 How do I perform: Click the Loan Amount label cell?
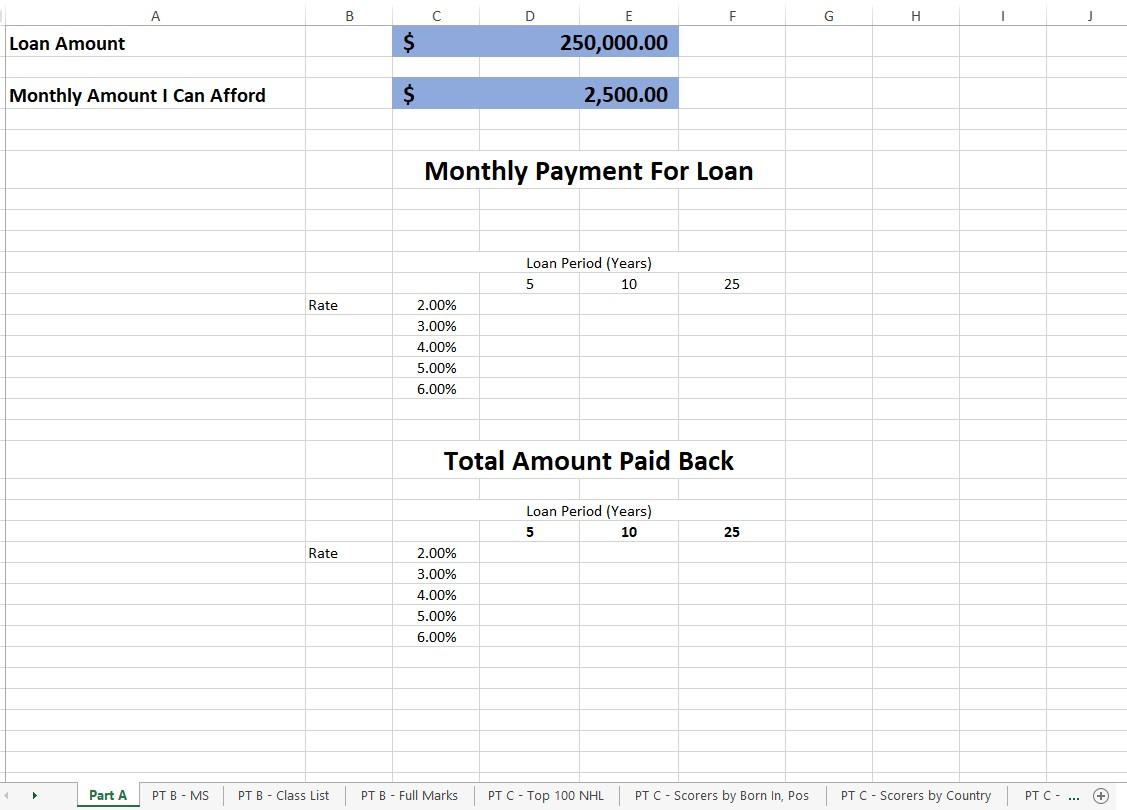tap(66, 42)
